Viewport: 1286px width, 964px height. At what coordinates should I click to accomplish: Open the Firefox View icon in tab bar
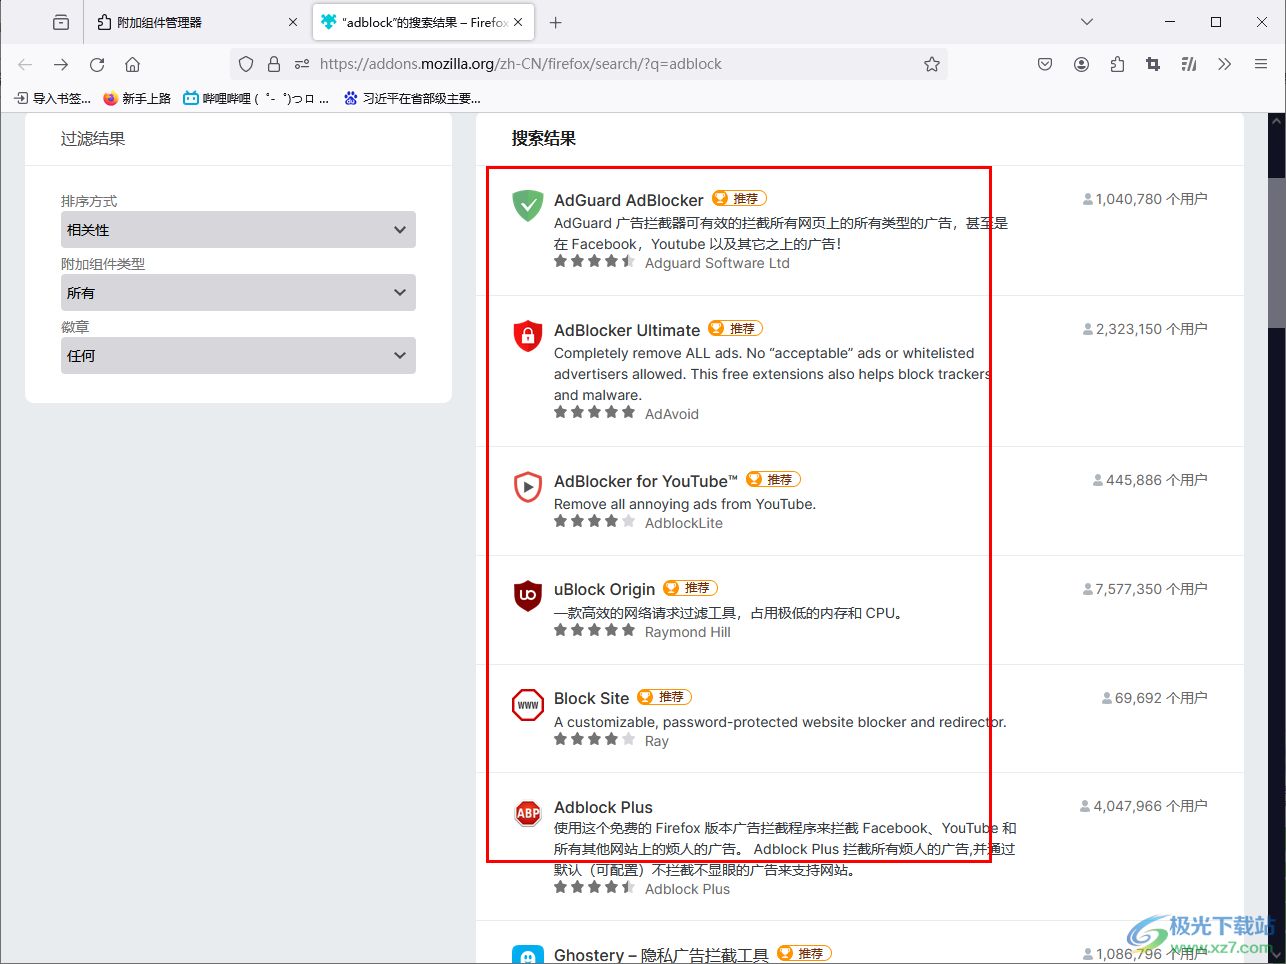coord(61,22)
